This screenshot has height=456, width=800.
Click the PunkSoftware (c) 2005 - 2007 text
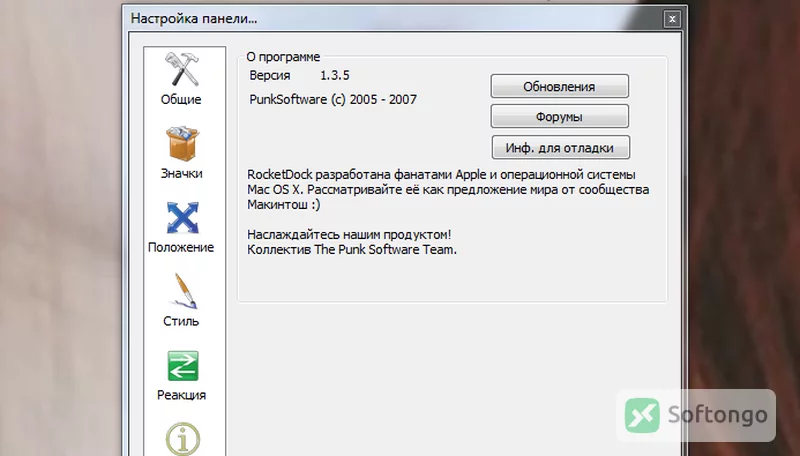(333, 99)
